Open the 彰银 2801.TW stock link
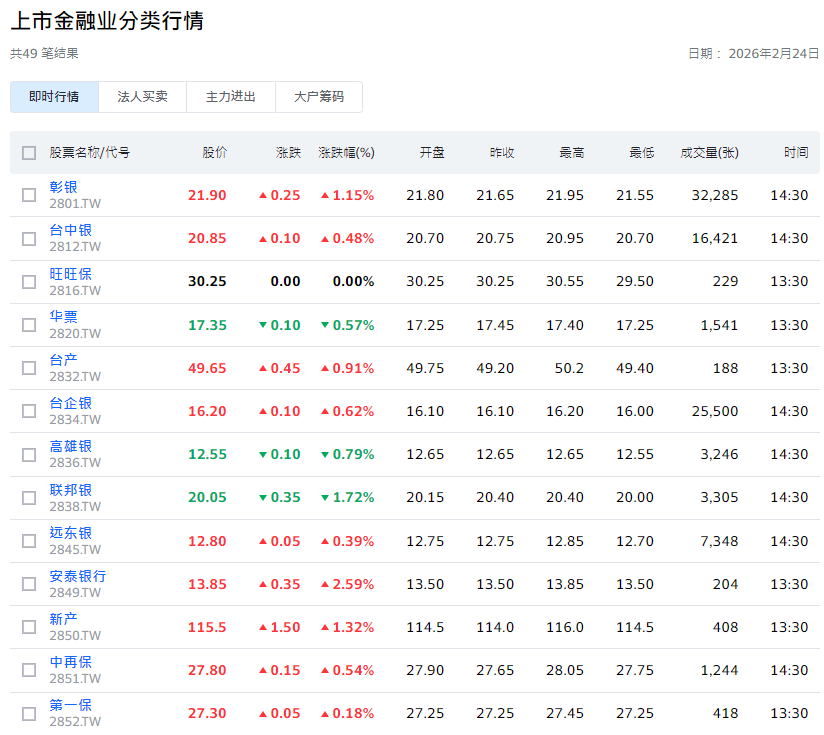Screen dimensions: 824x735 [x=64, y=186]
